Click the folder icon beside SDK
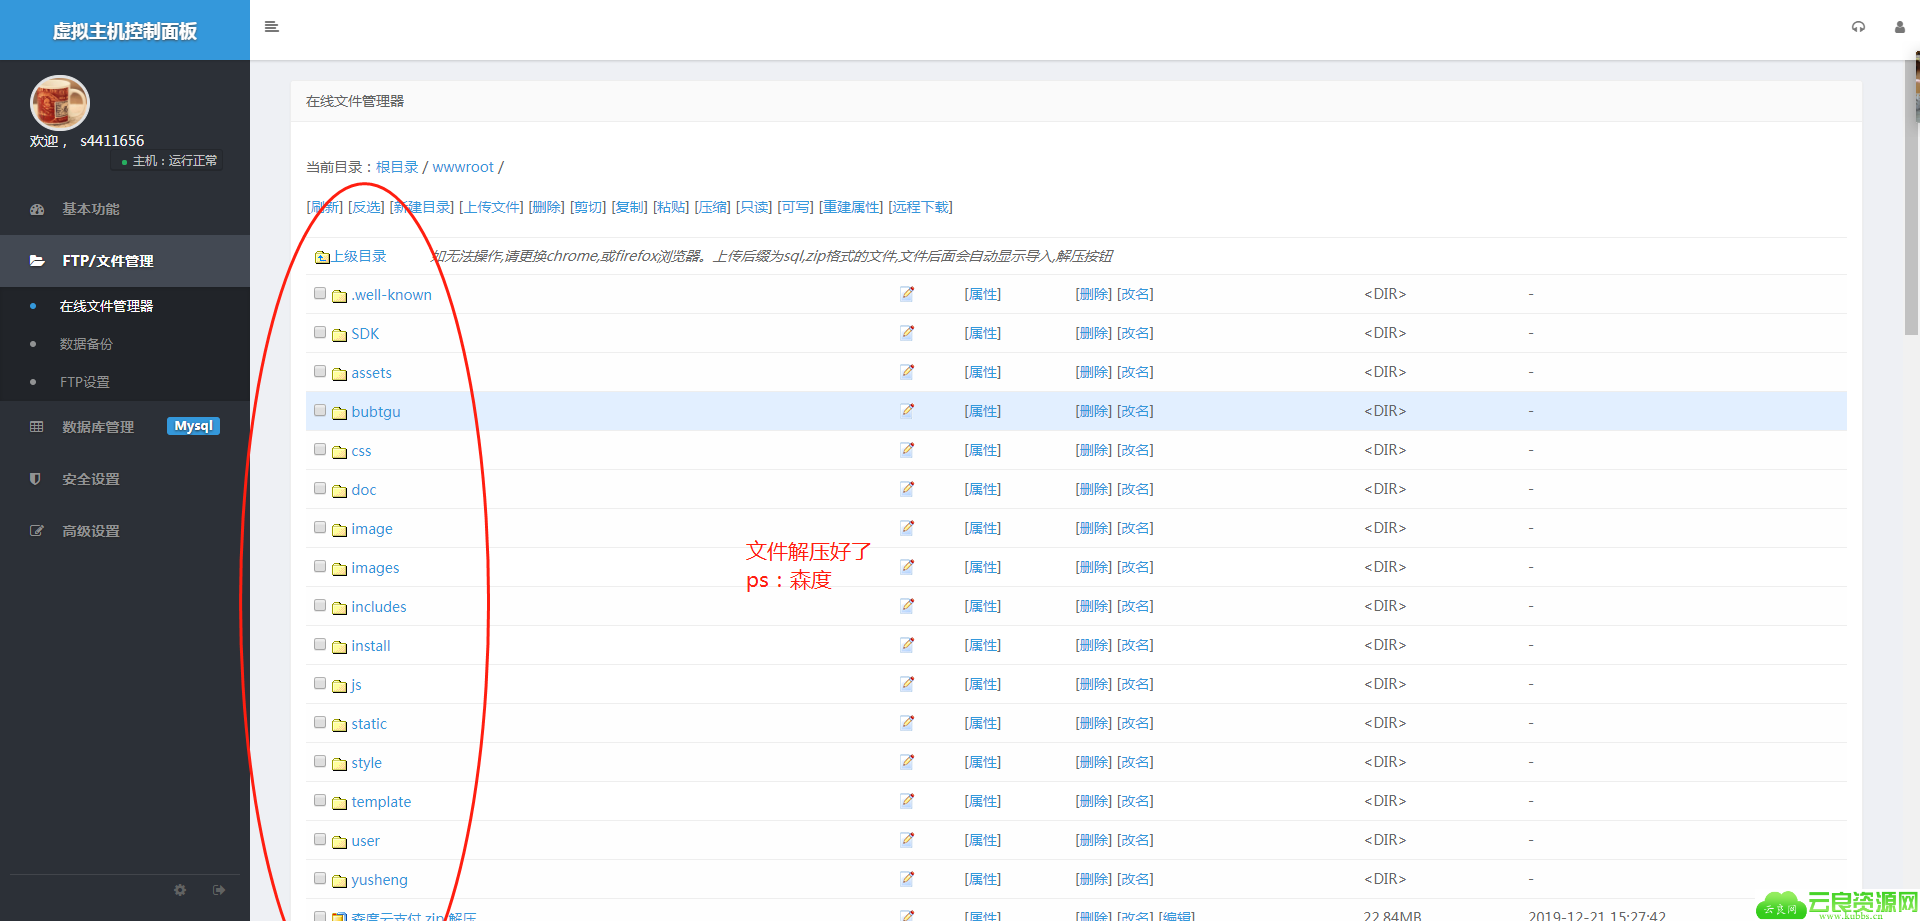This screenshot has height=921, width=1920. [339, 335]
